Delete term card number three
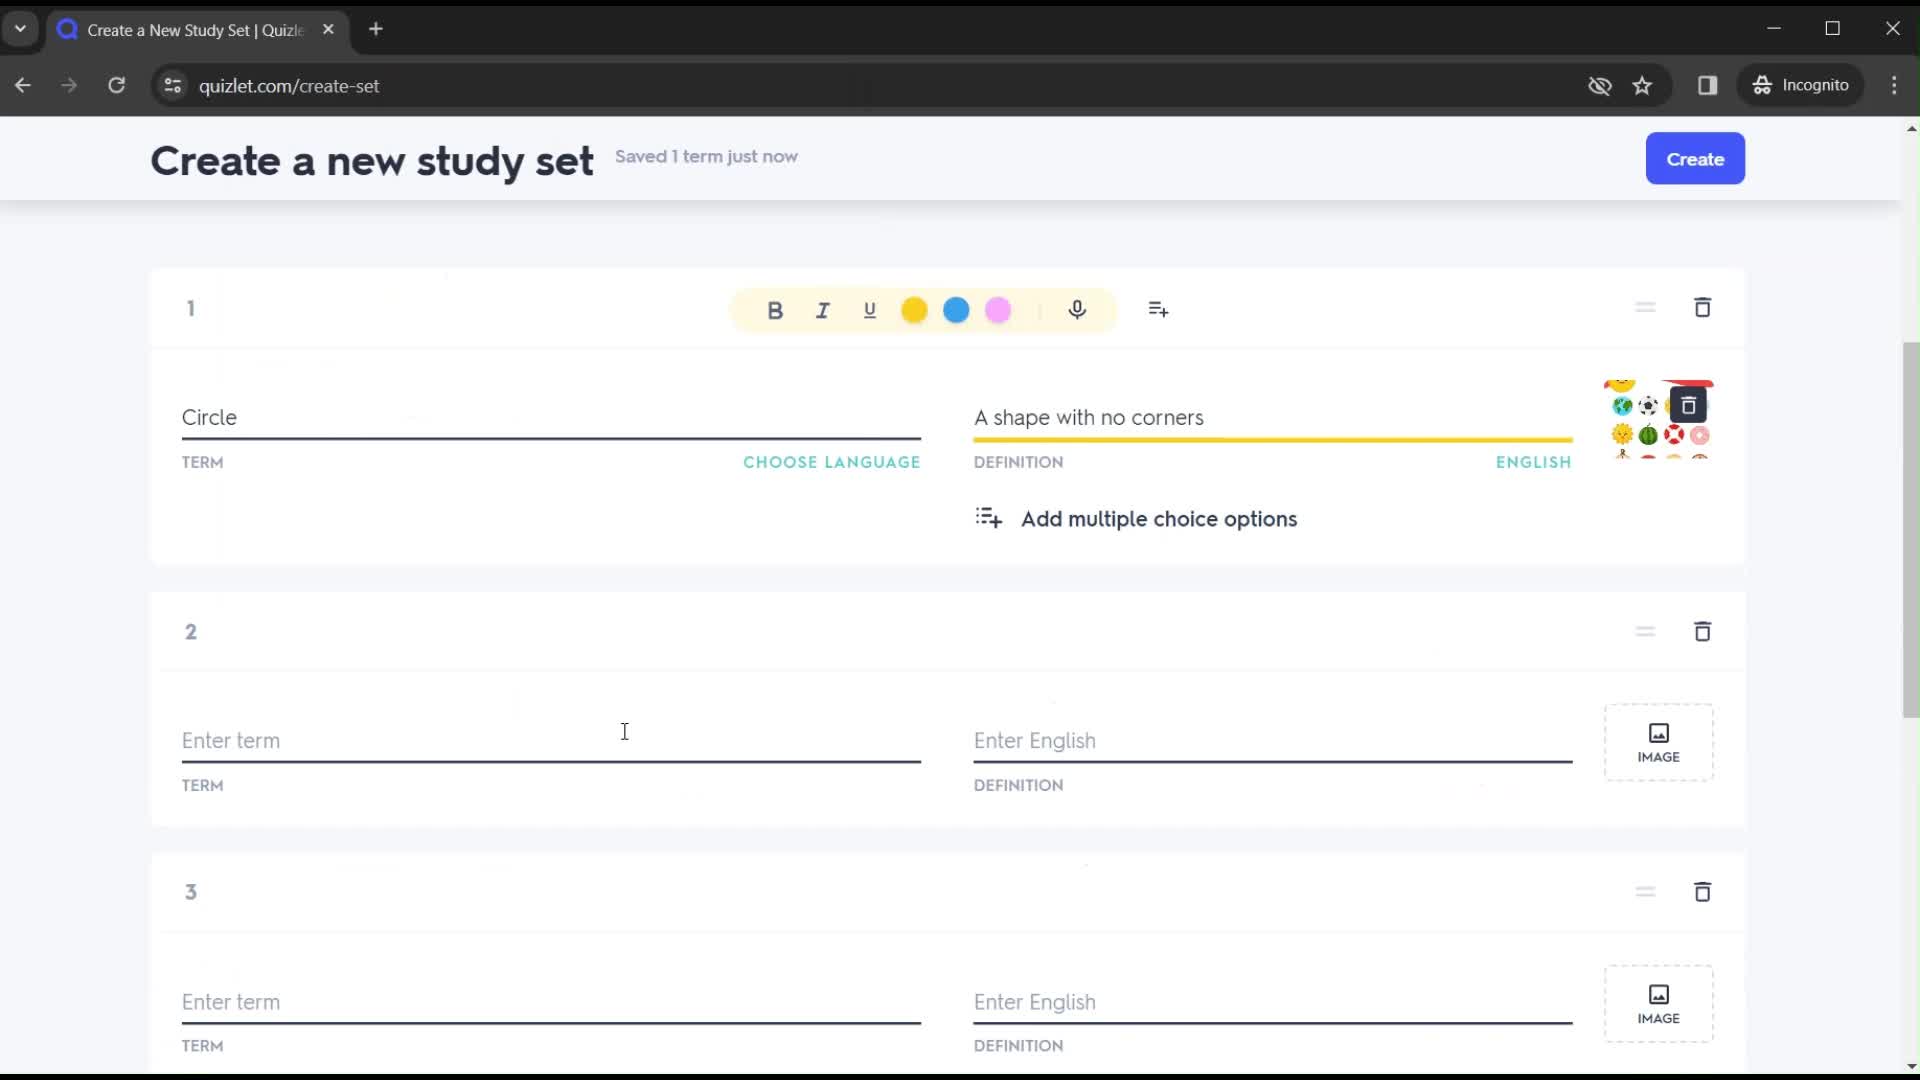The width and height of the screenshot is (1920, 1080). tap(1702, 893)
